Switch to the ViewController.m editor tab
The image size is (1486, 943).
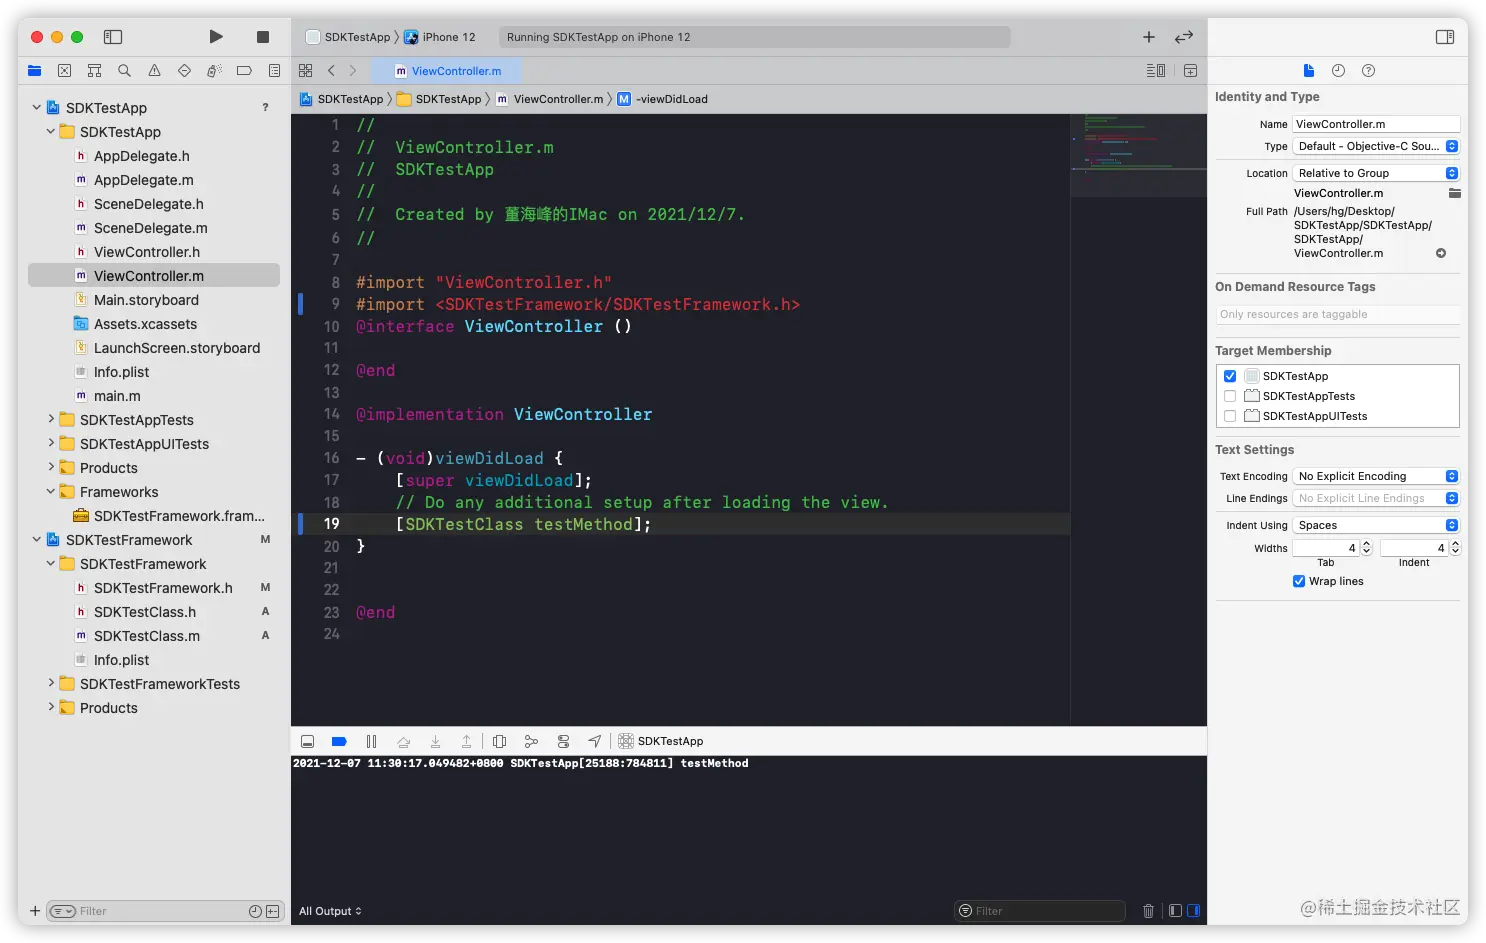[447, 71]
